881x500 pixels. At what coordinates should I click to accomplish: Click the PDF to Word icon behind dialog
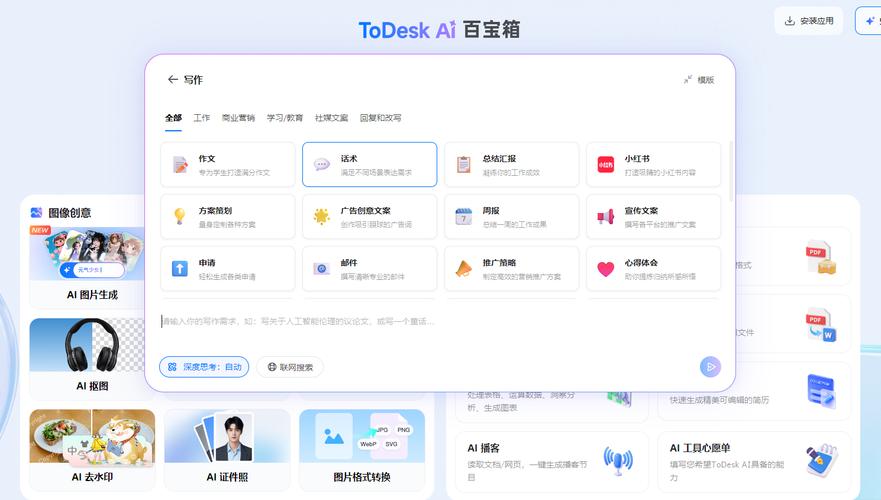coord(821,324)
